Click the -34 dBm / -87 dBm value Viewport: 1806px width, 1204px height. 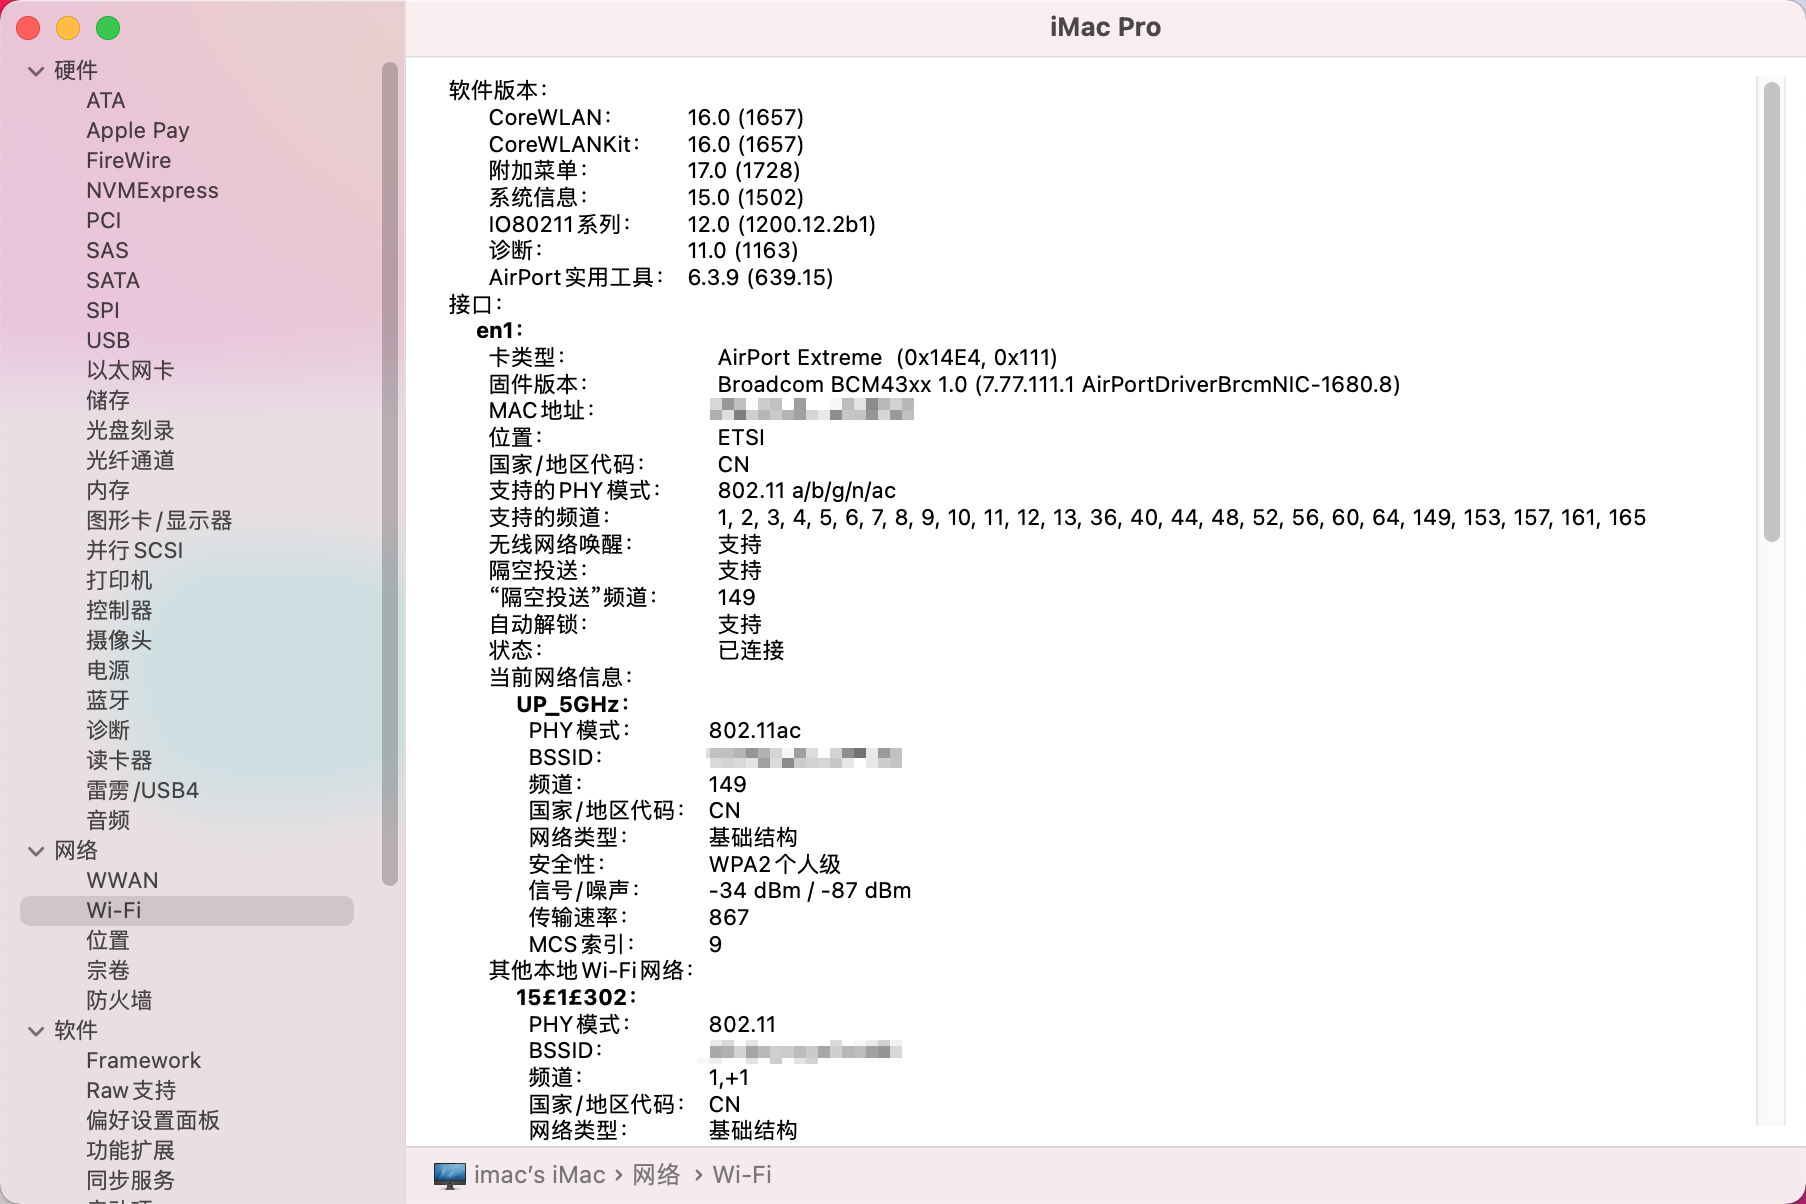click(810, 891)
